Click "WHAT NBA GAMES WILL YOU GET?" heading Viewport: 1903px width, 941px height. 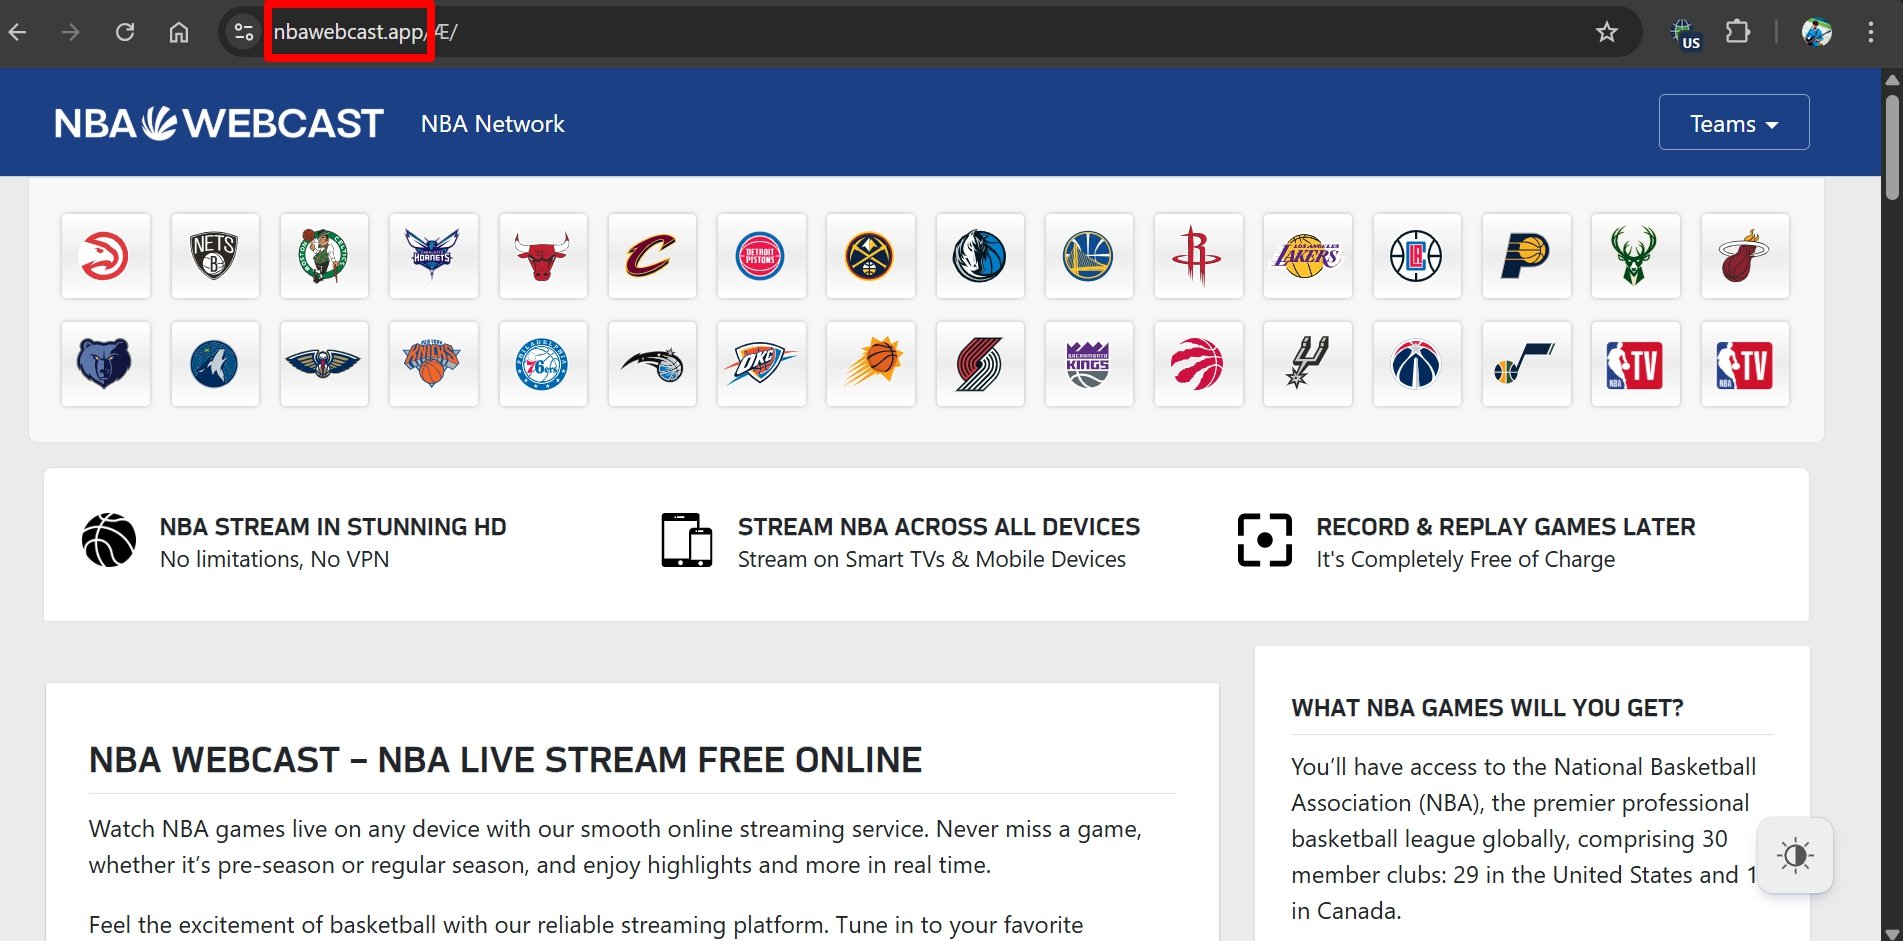tap(1488, 708)
